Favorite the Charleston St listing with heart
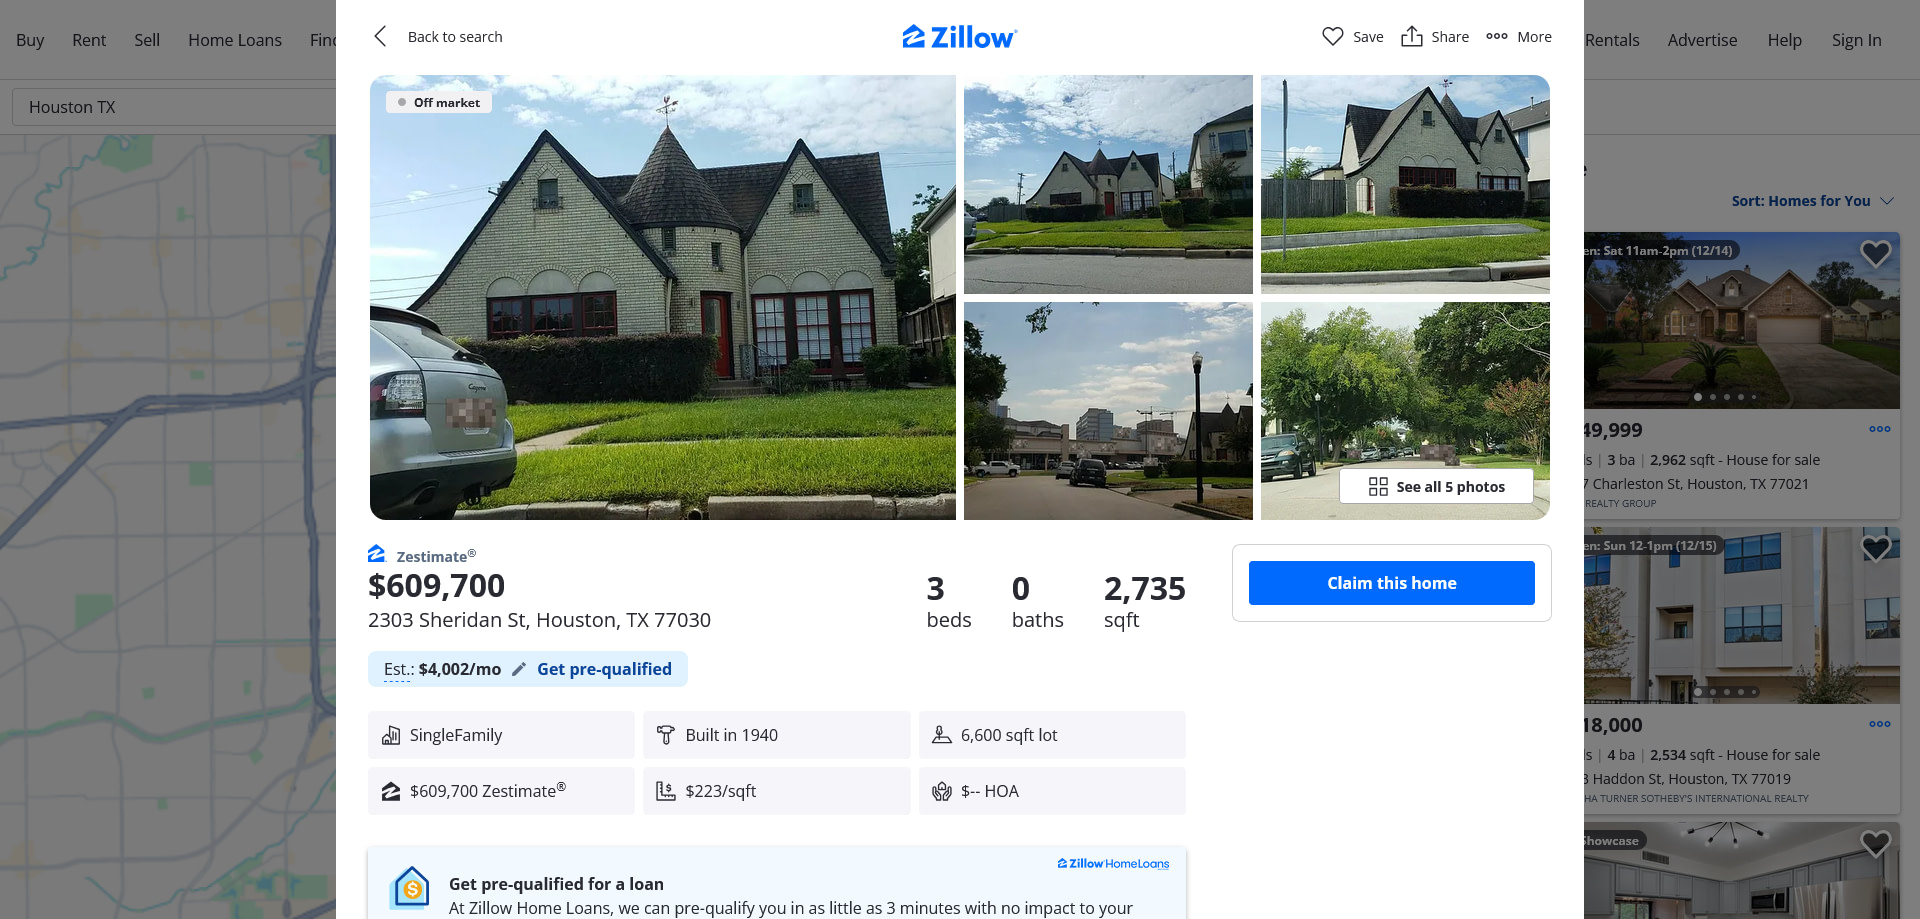The image size is (1920, 919). pyautogui.click(x=1875, y=254)
